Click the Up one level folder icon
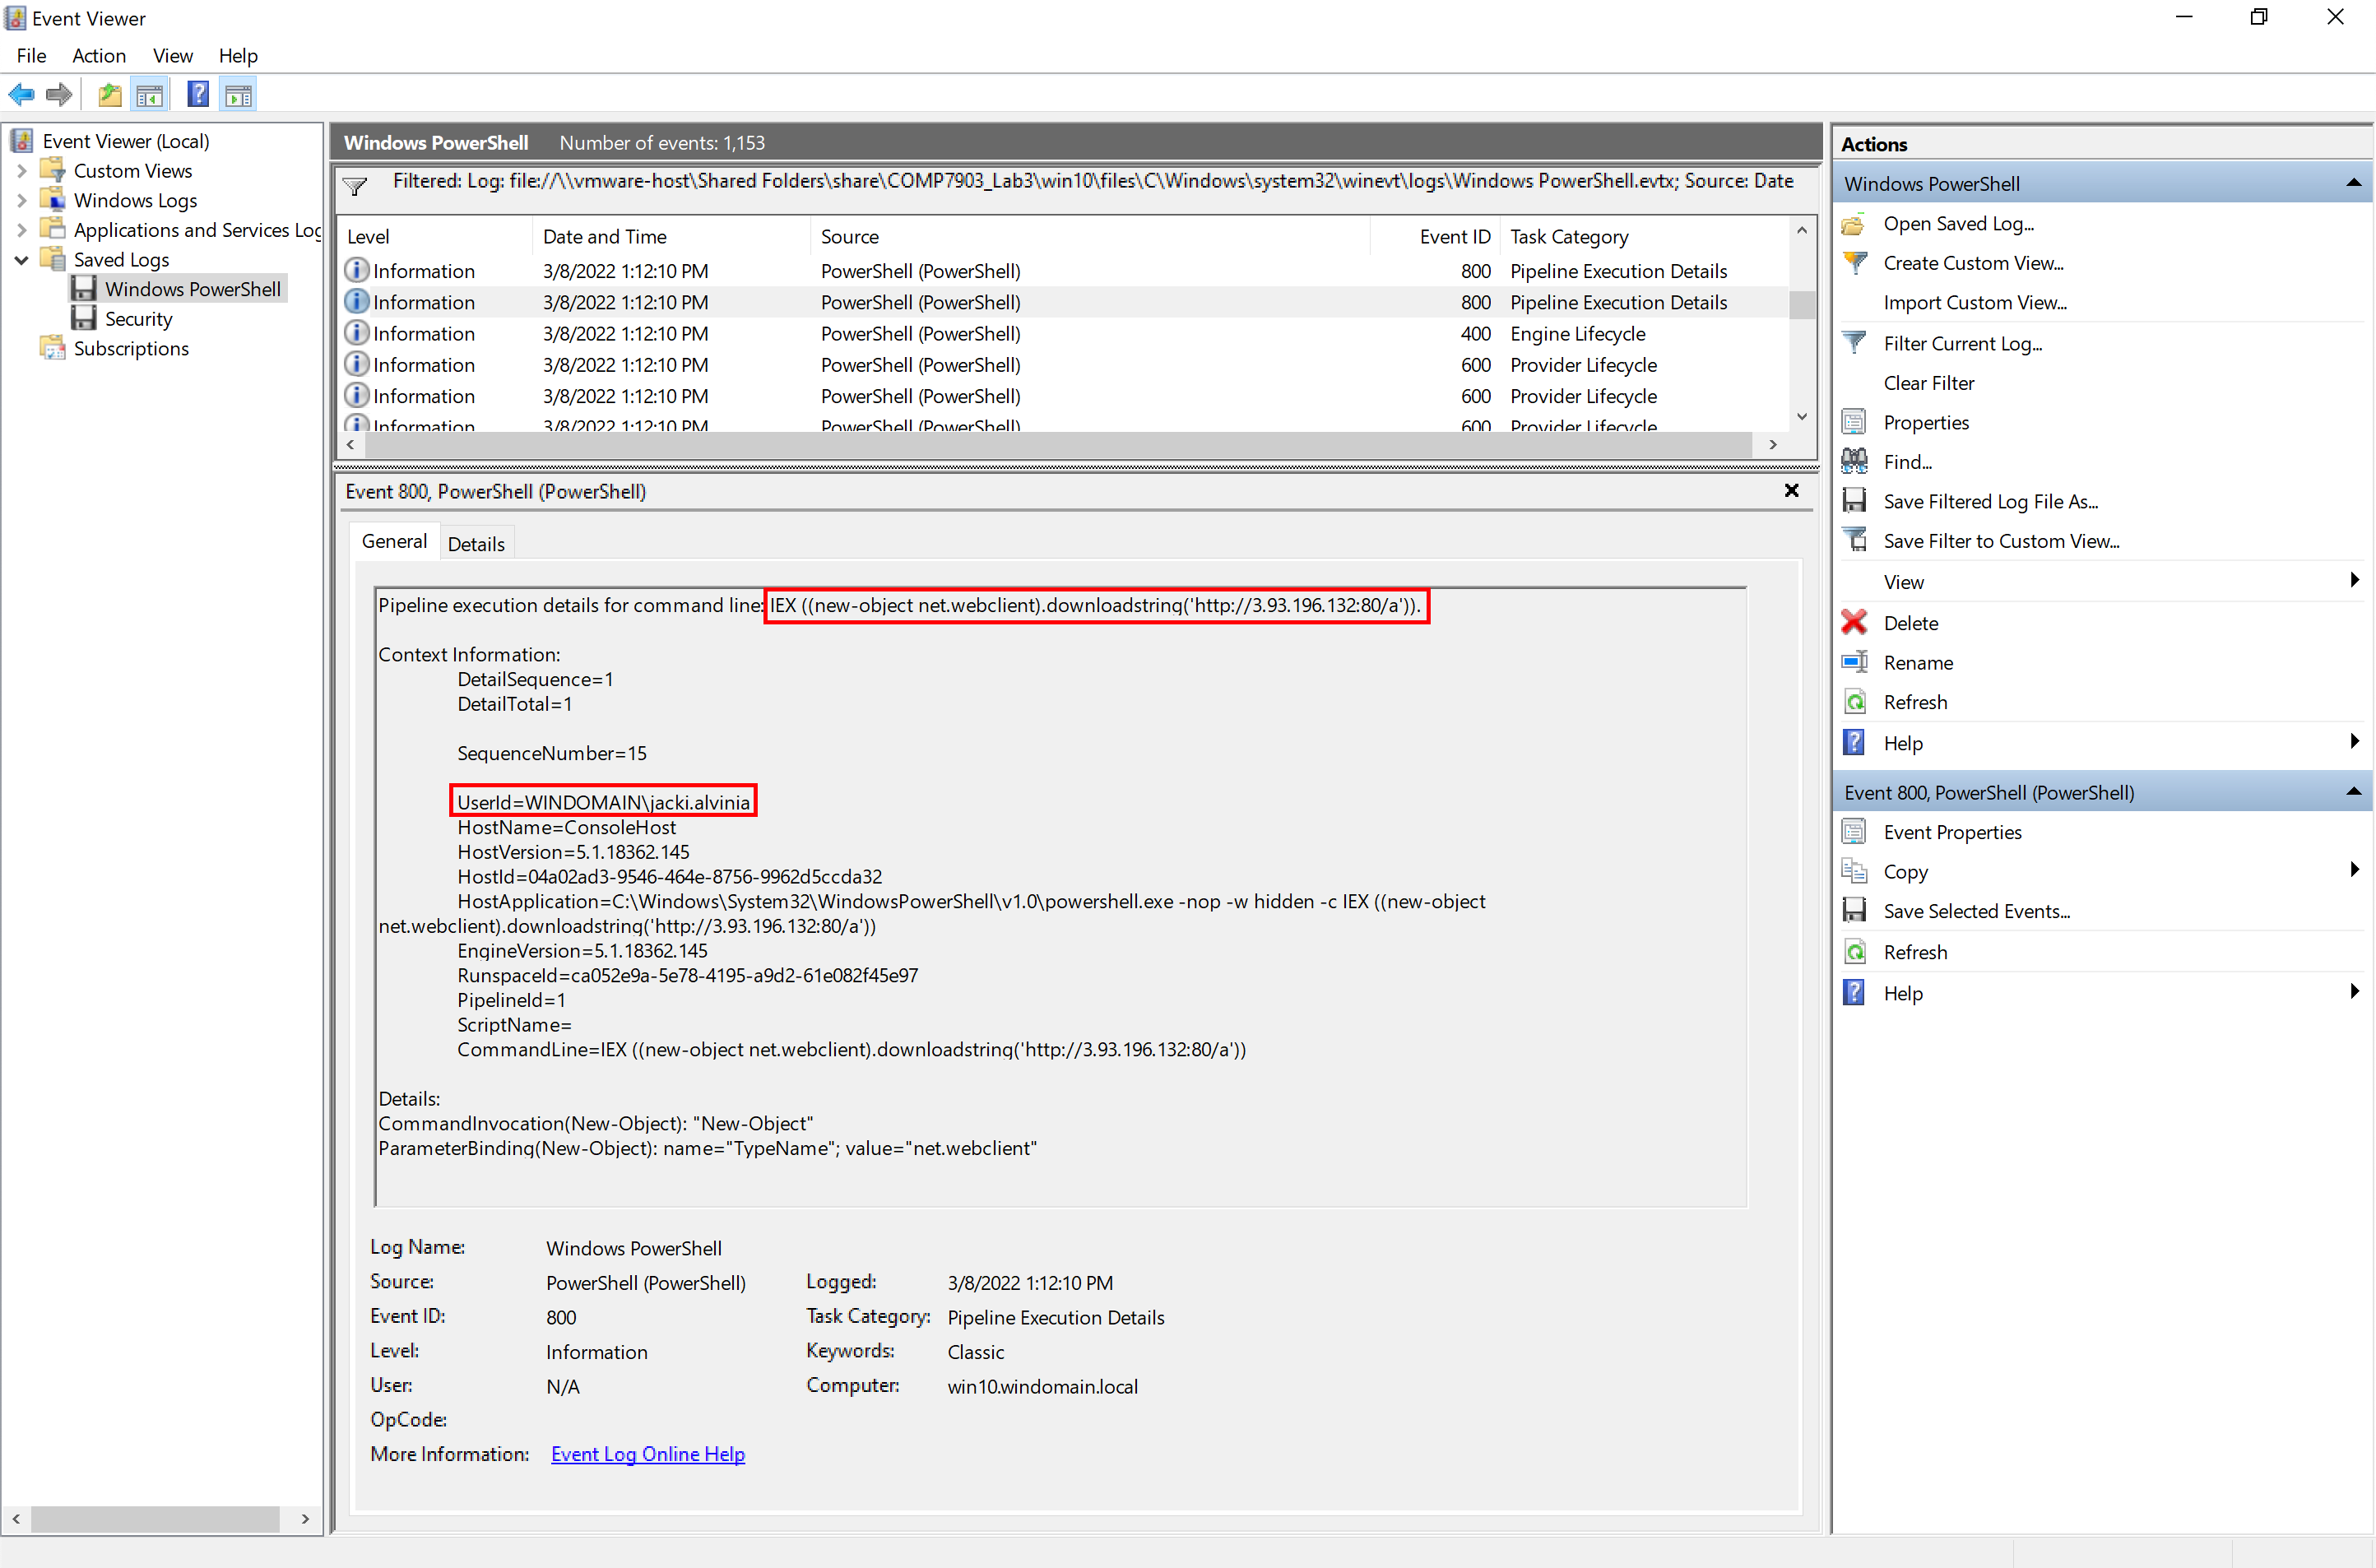The height and width of the screenshot is (1568, 2376). (x=109, y=95)
